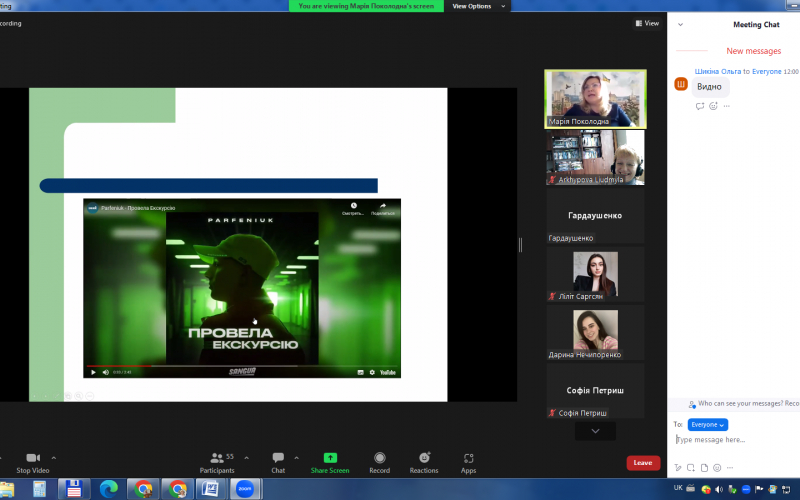Open the Participants panel icon

click(x=217, y=458)
